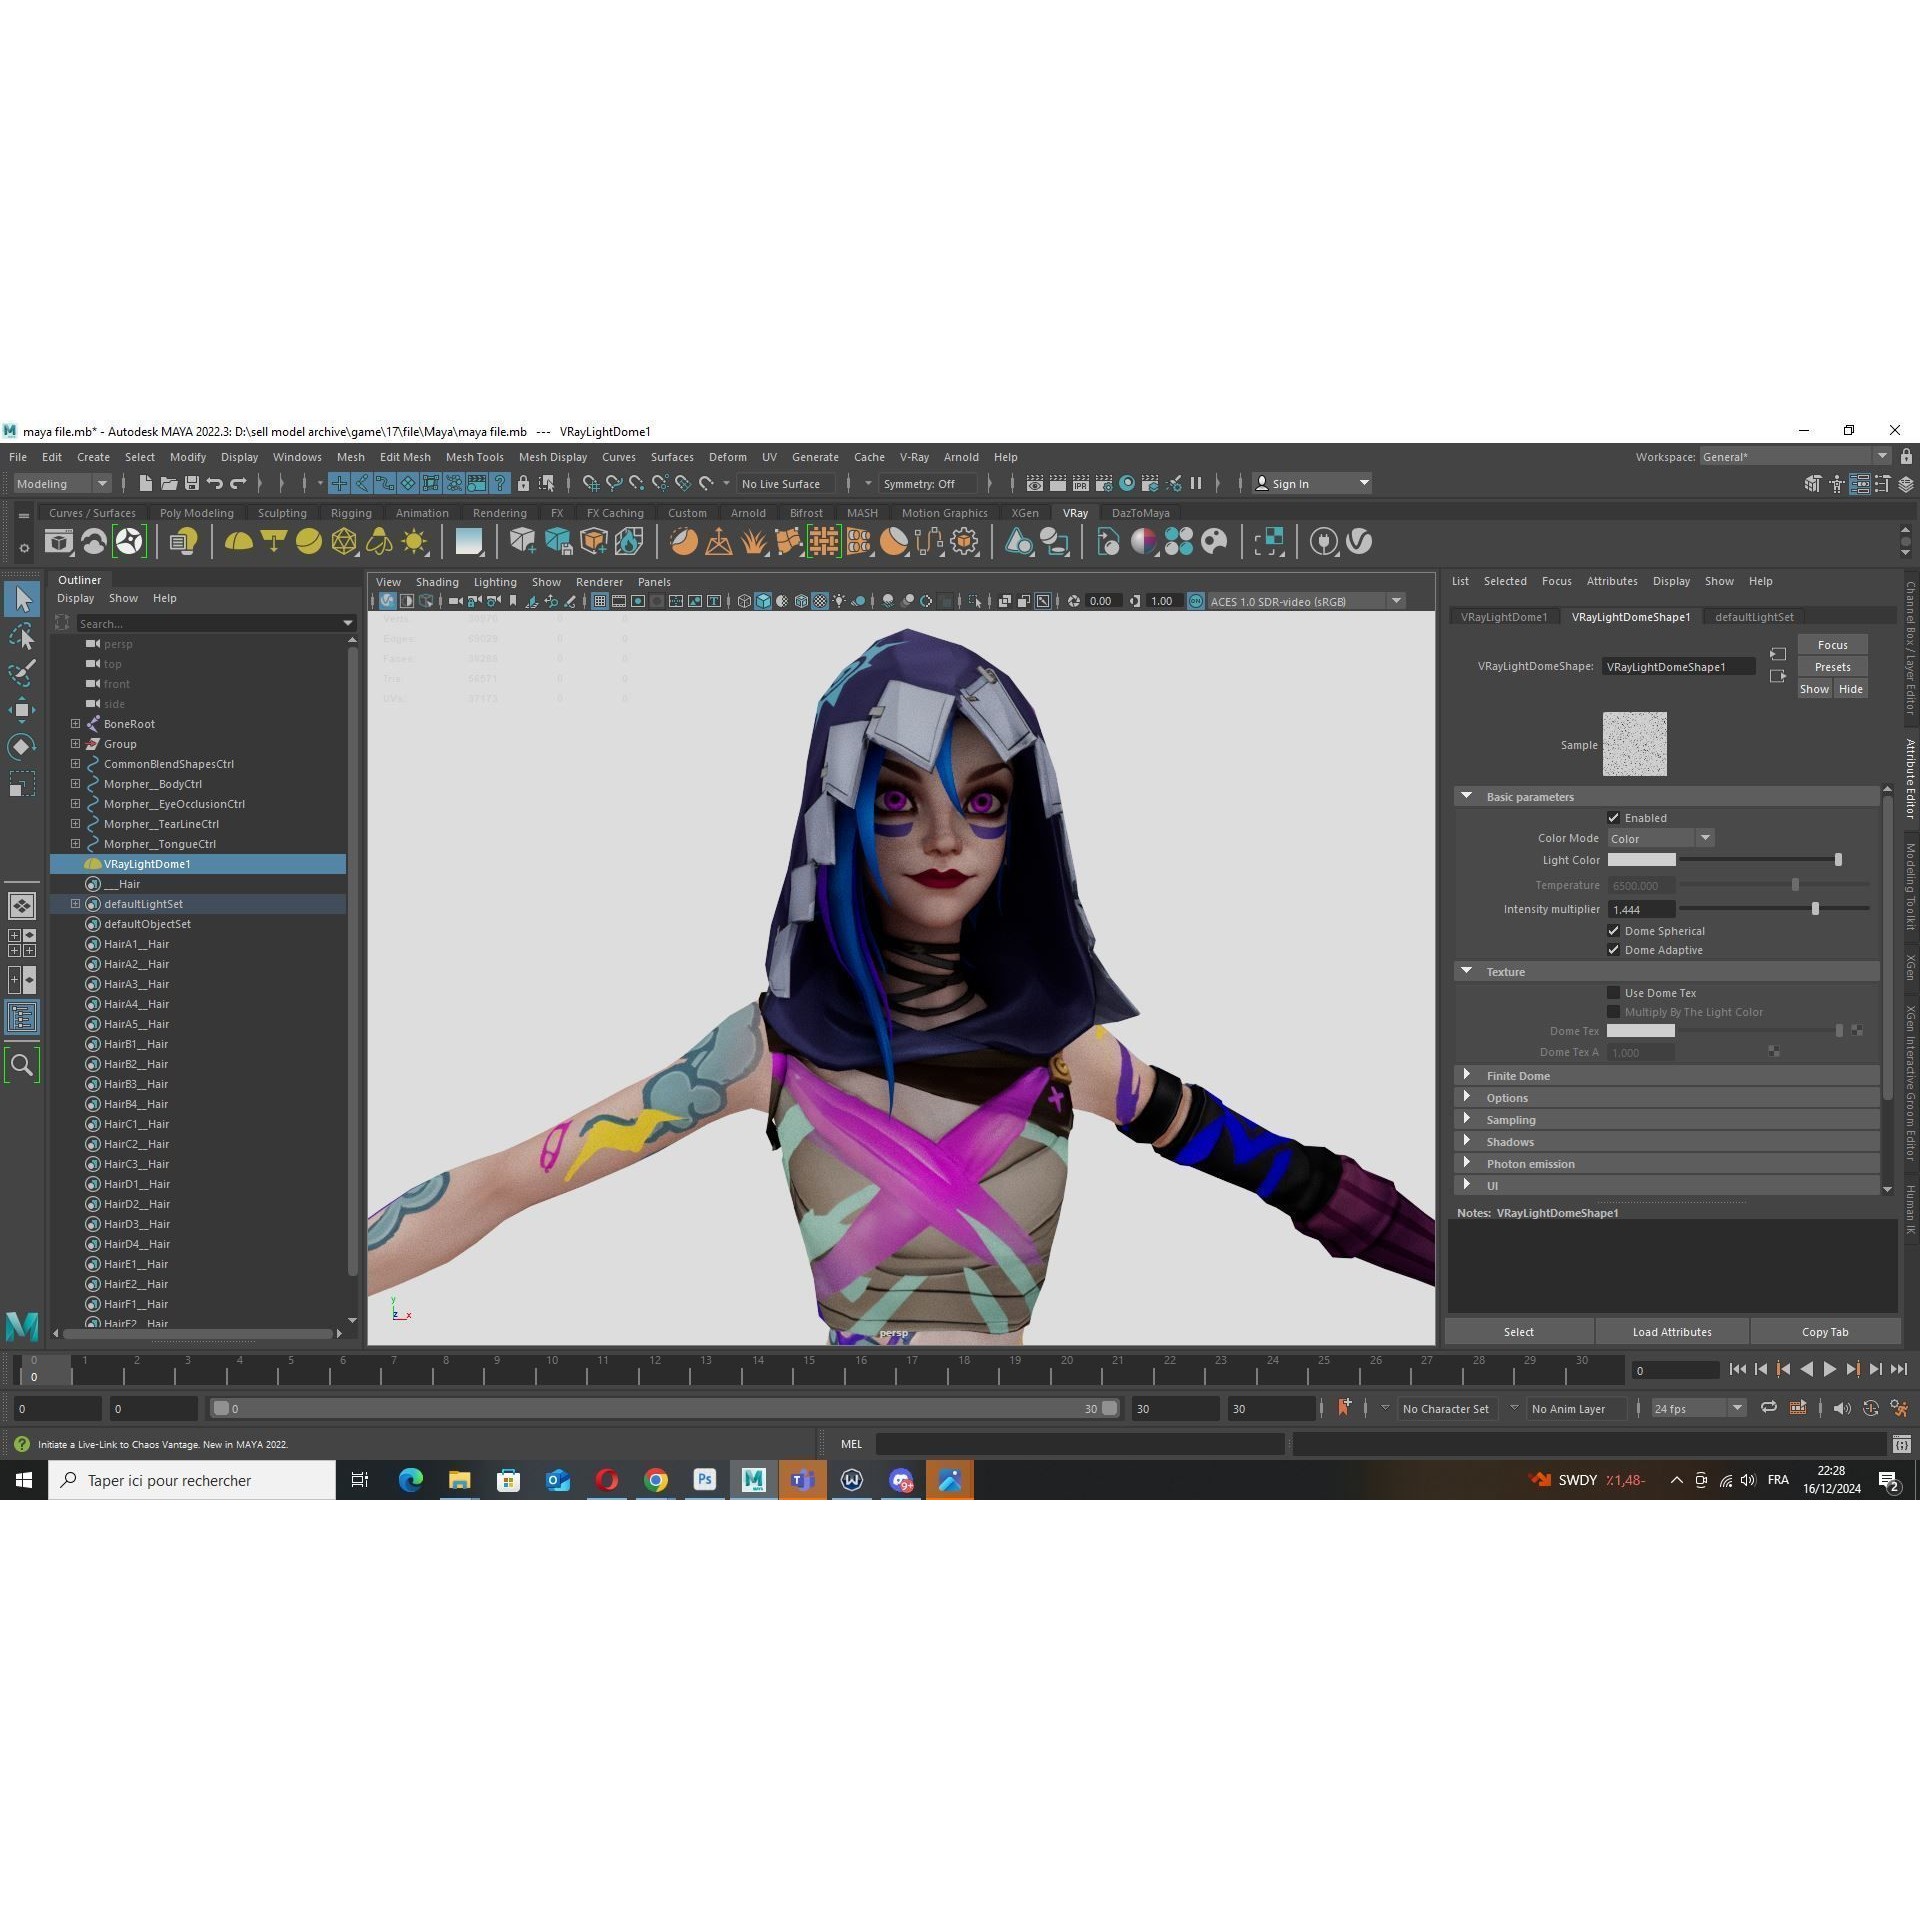Switch to the defaultLightSet attribute tab
The image size is (1920, 1920).
pos(1753,617)
